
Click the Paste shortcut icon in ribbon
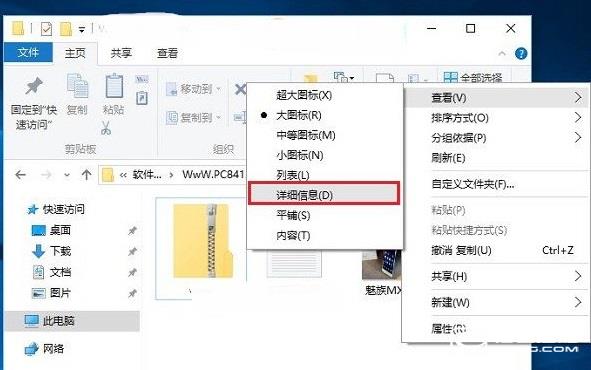(142, 98)
